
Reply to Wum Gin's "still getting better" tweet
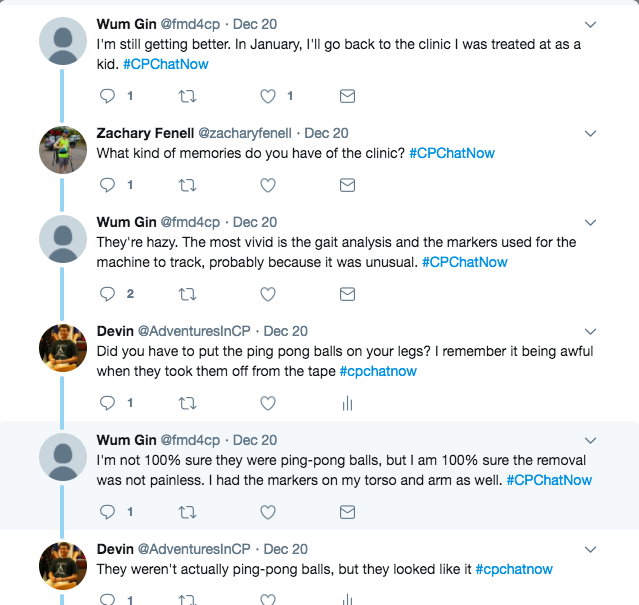coord(109,96)
